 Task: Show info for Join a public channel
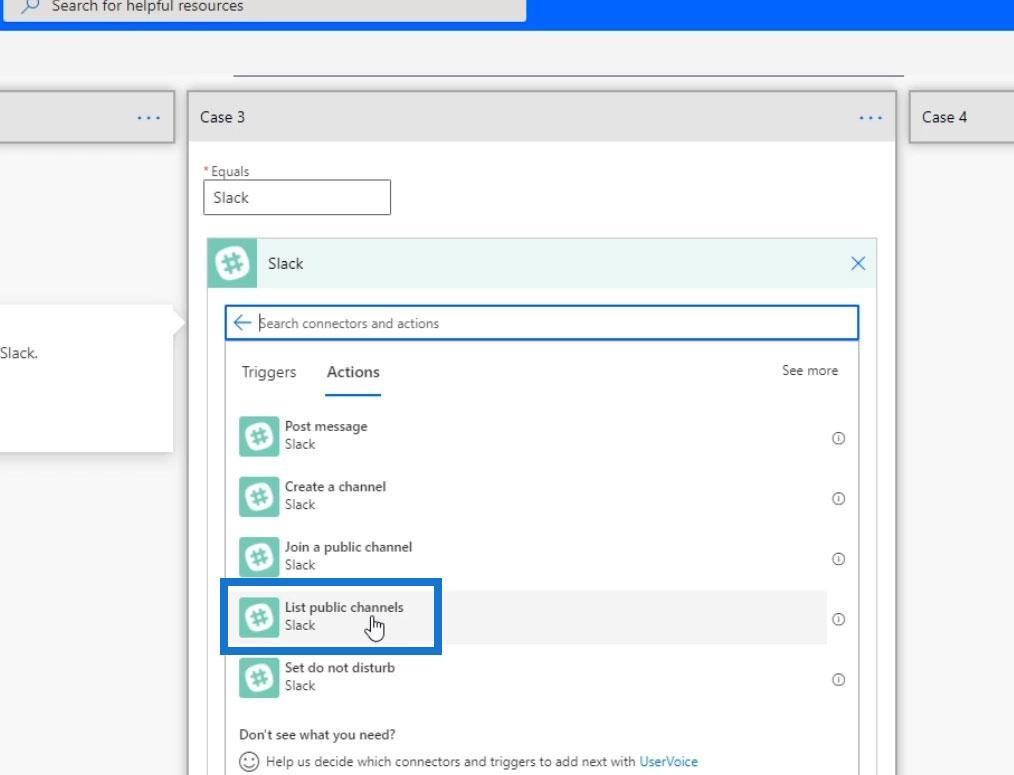[x=838, y=558]
